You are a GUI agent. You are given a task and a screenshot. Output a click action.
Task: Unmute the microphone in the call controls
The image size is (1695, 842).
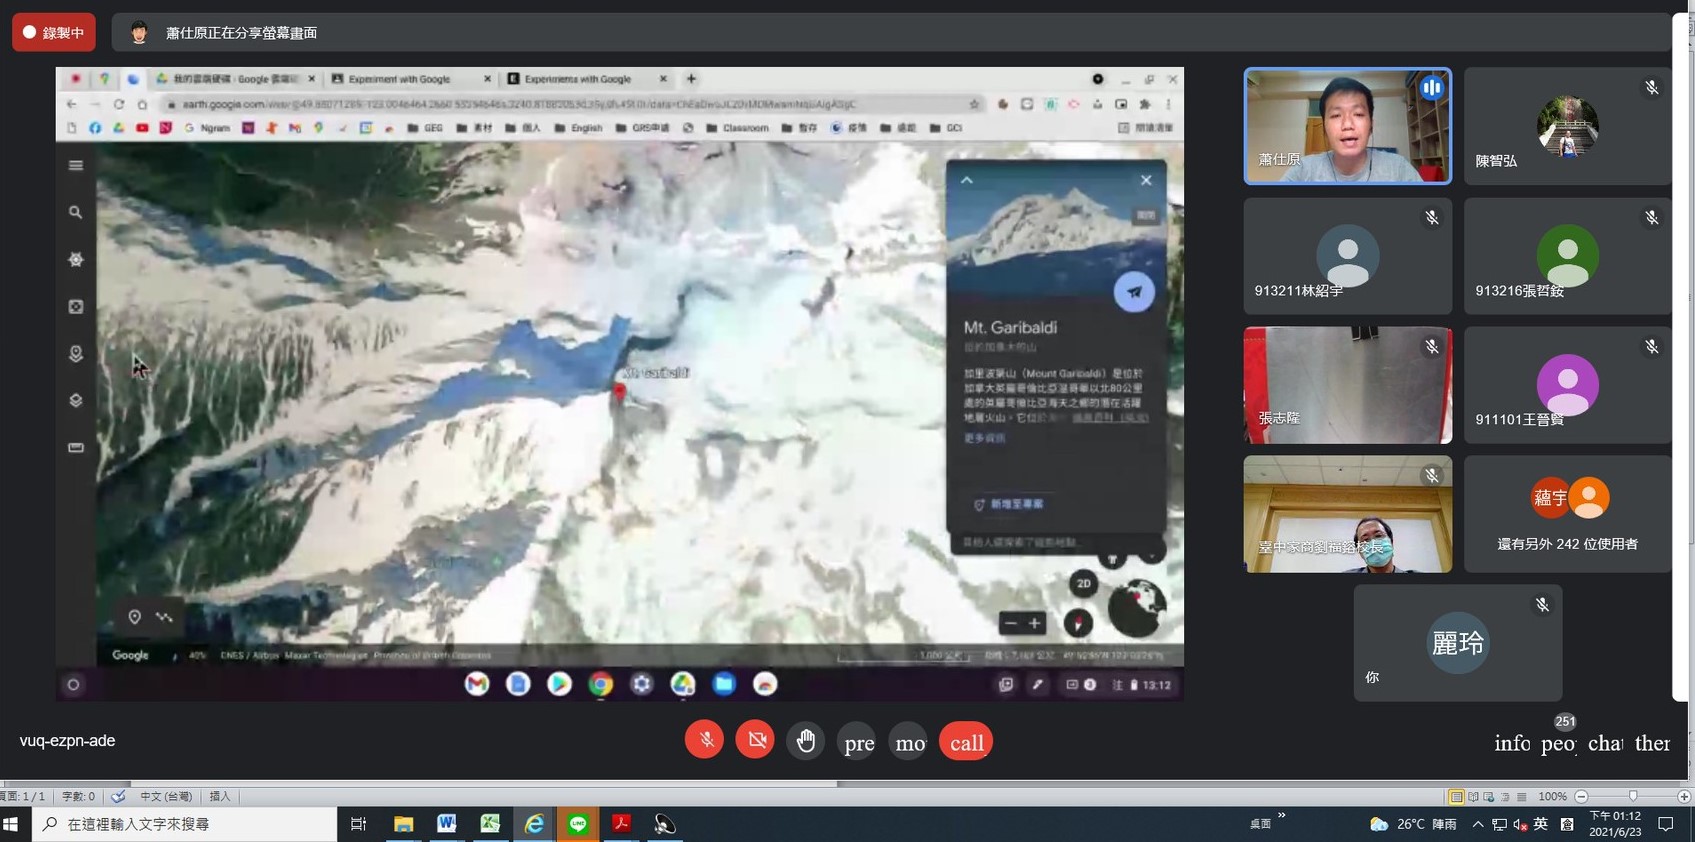click(x=704, y=741)
